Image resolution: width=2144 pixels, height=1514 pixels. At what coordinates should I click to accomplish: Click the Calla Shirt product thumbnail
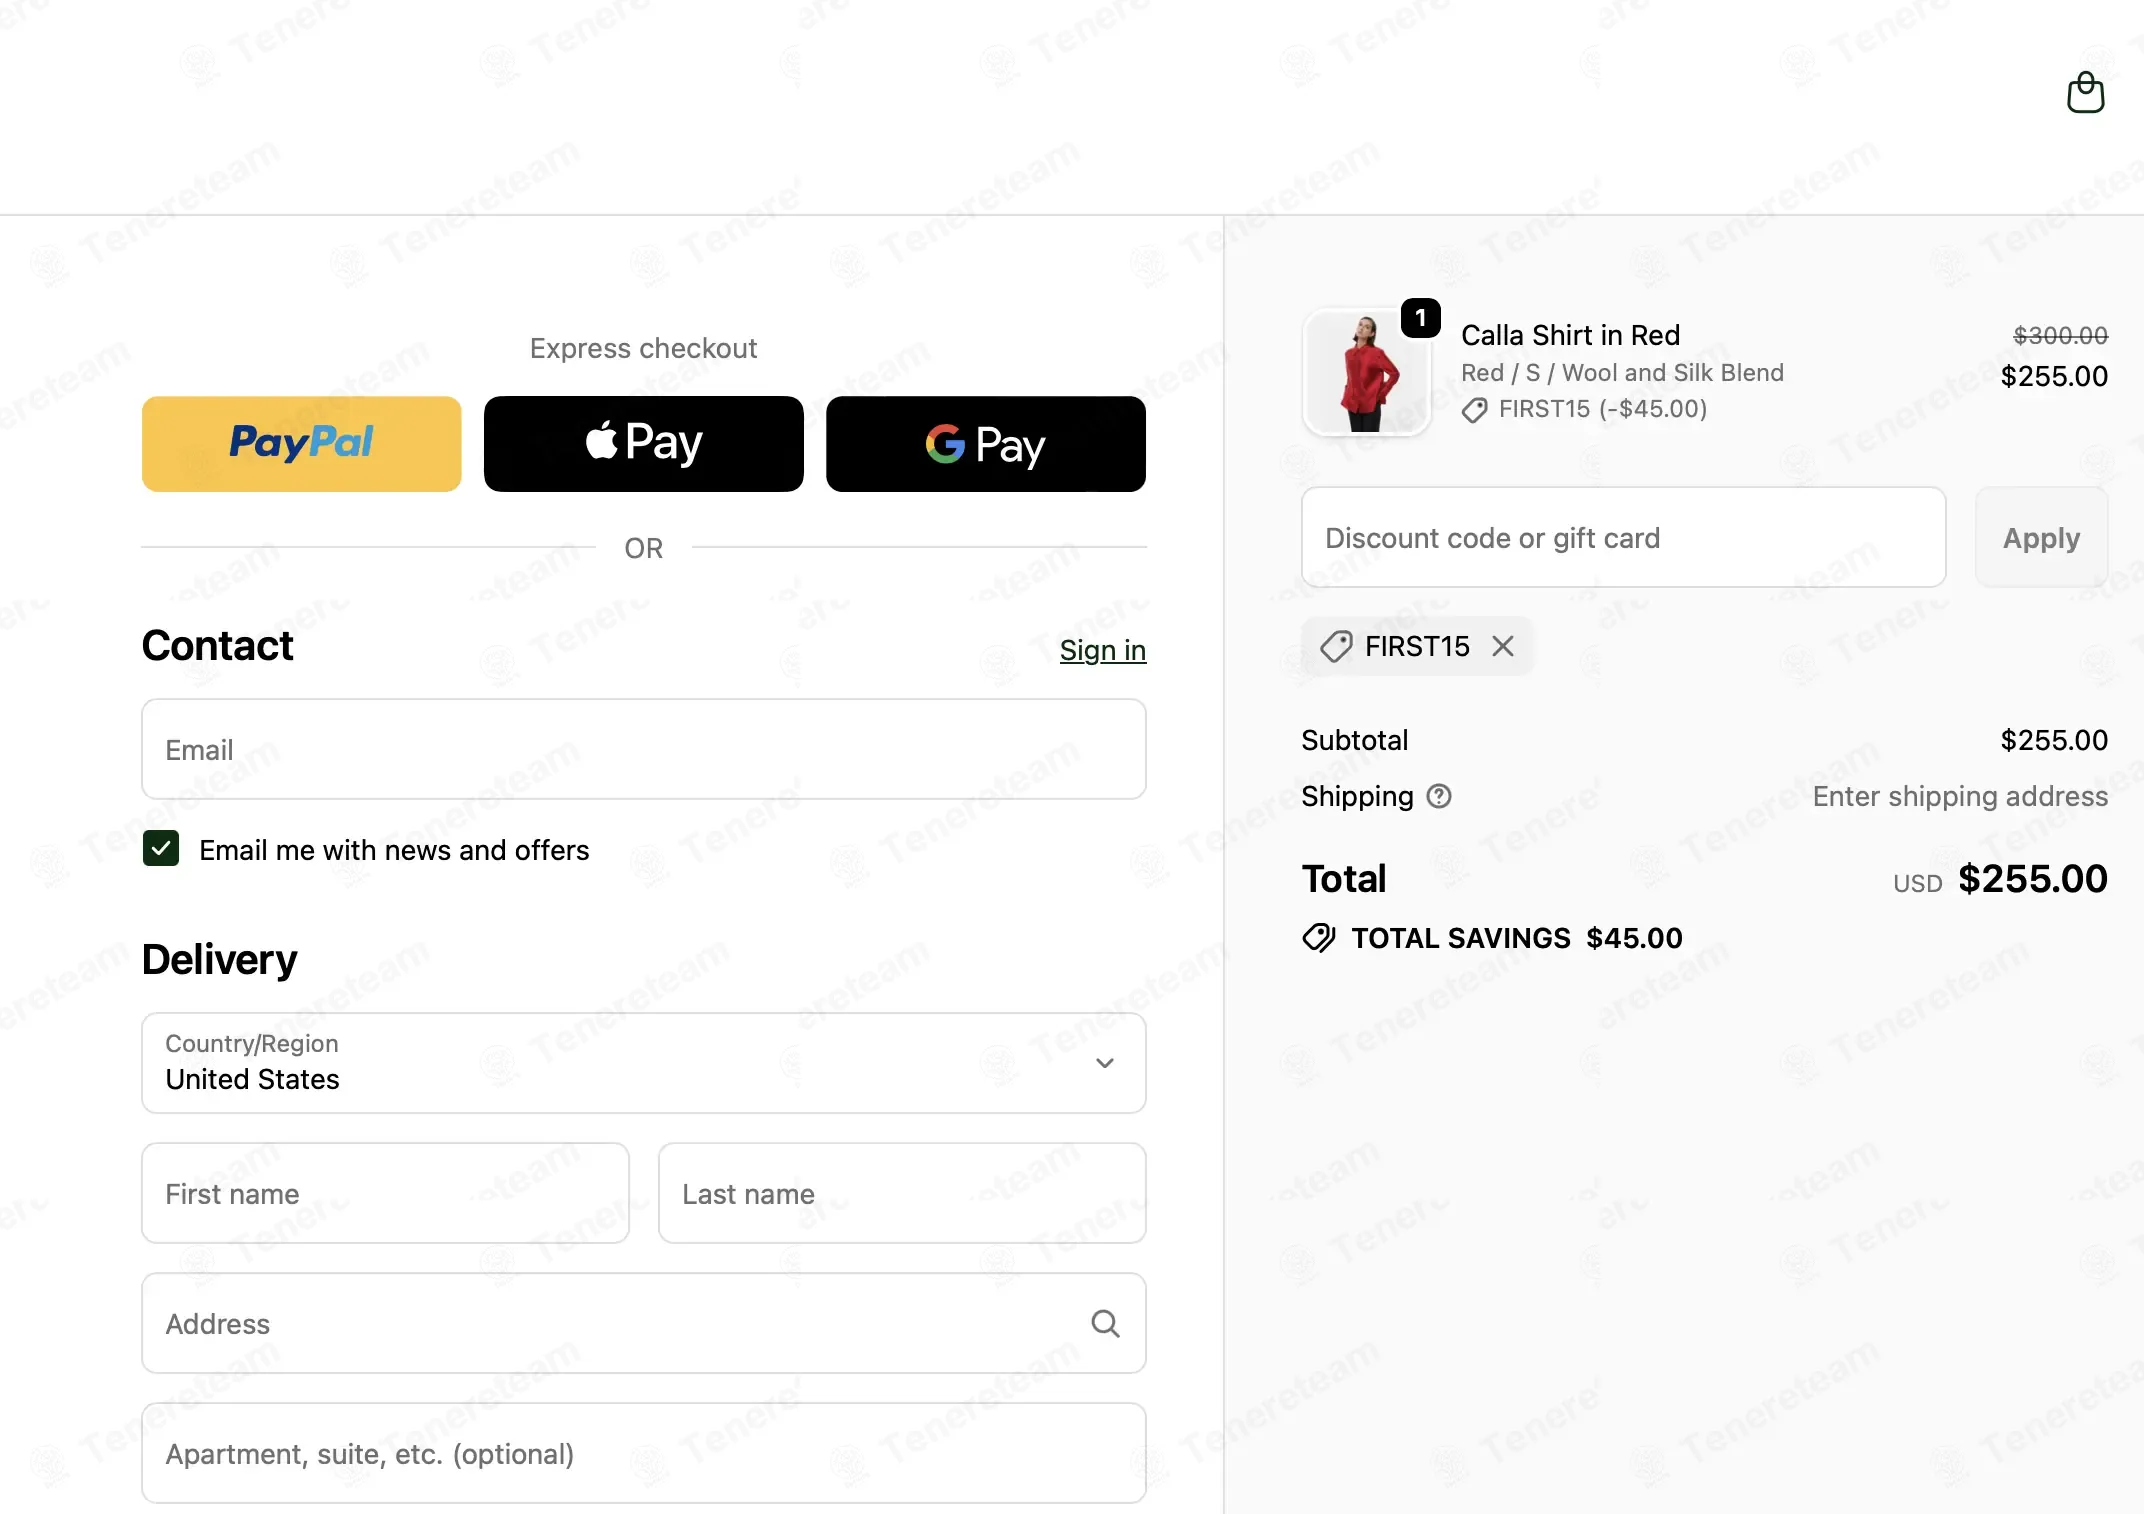(1366, 372)
